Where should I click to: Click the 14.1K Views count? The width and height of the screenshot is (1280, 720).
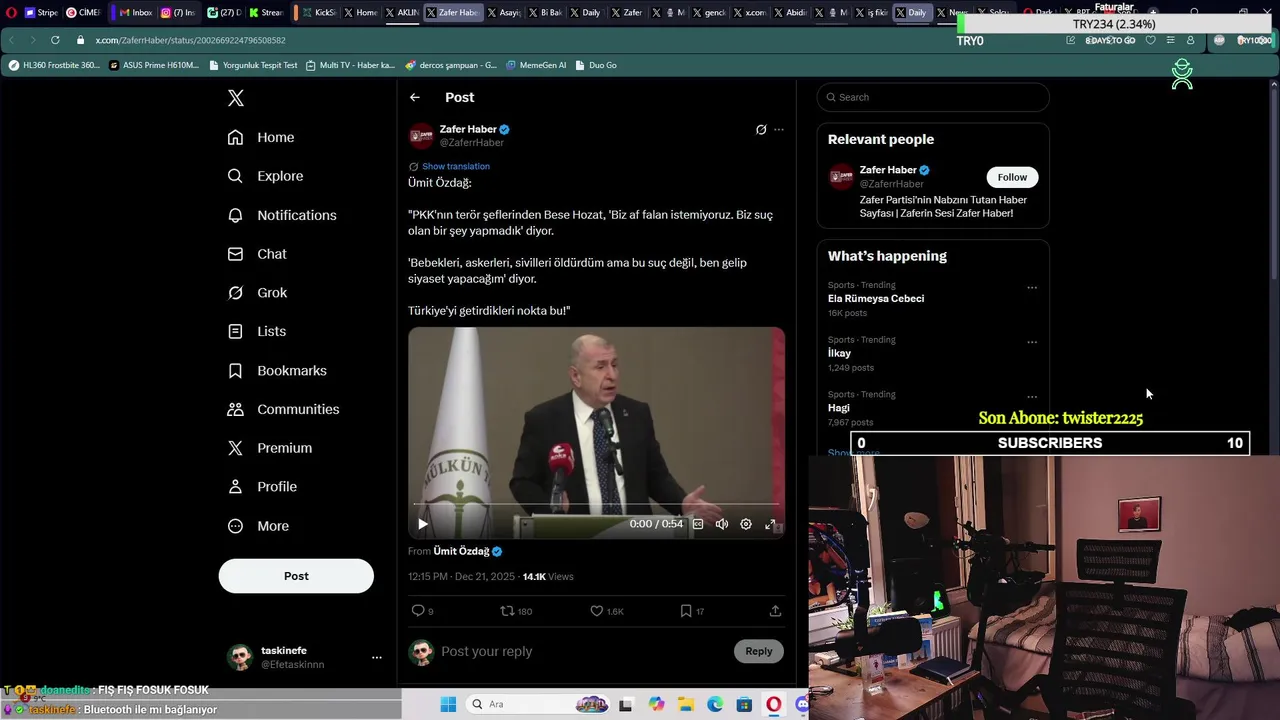(x=548, y=577)
